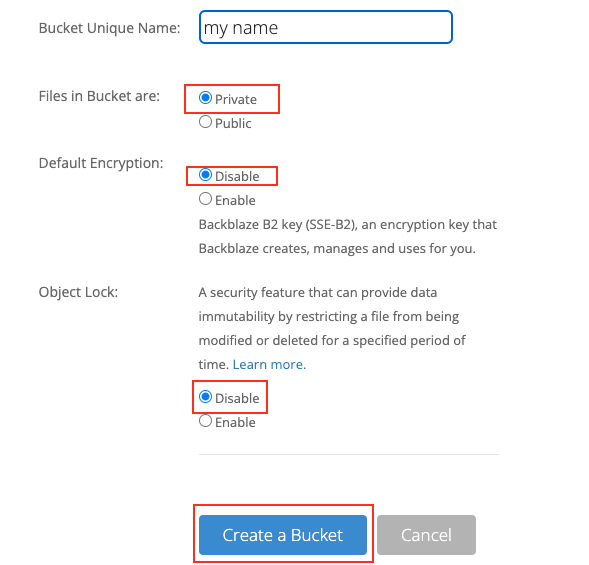589x565 pixels.
Task: Select Disable under Object Lock
Action: point(205,397)
